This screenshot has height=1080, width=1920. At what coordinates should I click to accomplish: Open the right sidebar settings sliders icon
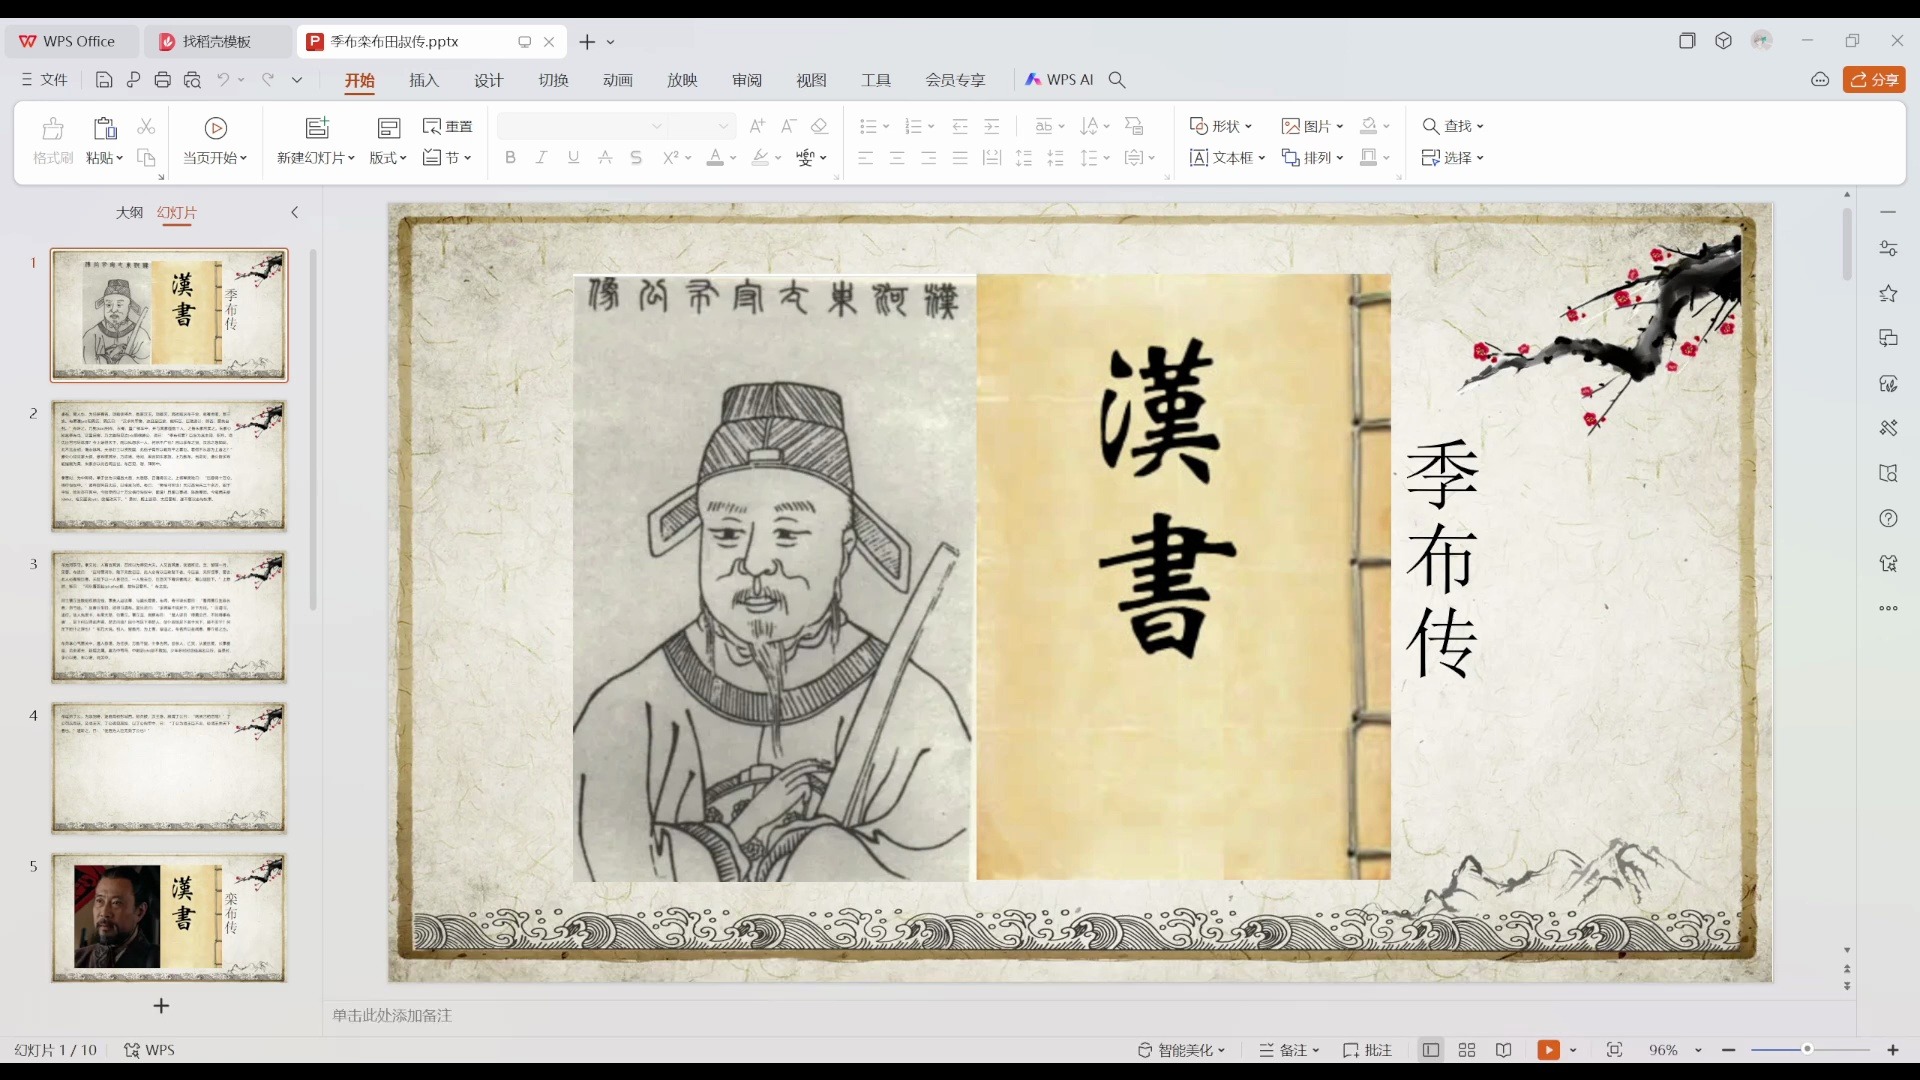[x=1888, y=248]
